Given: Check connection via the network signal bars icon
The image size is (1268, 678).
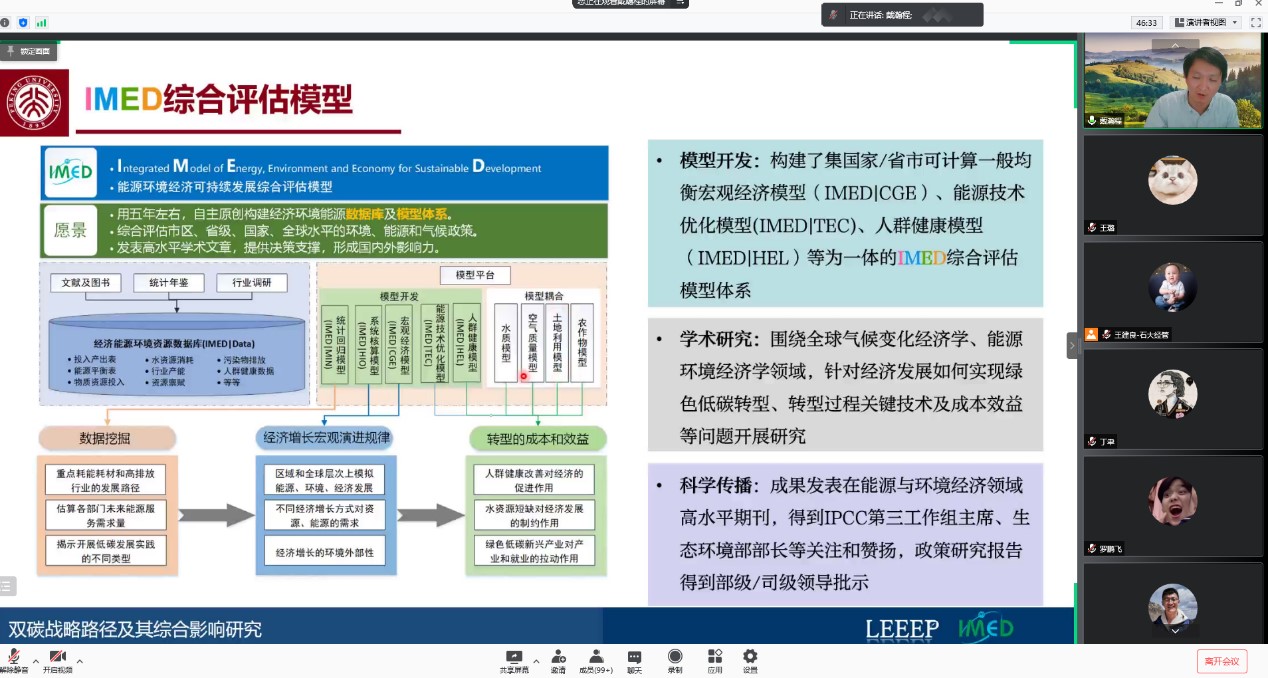Looking at the screenshot, I should tap(42, 23).
